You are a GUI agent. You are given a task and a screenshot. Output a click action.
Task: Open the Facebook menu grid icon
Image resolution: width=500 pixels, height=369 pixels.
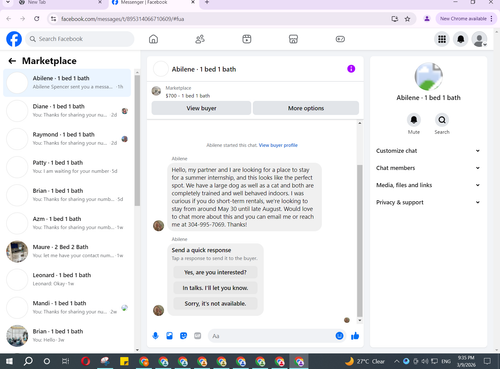[x=442, y=39]
